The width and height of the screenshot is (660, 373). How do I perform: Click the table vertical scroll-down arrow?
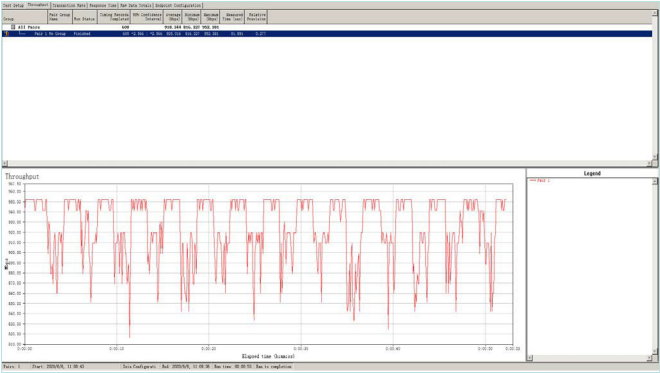click(655, 157)
